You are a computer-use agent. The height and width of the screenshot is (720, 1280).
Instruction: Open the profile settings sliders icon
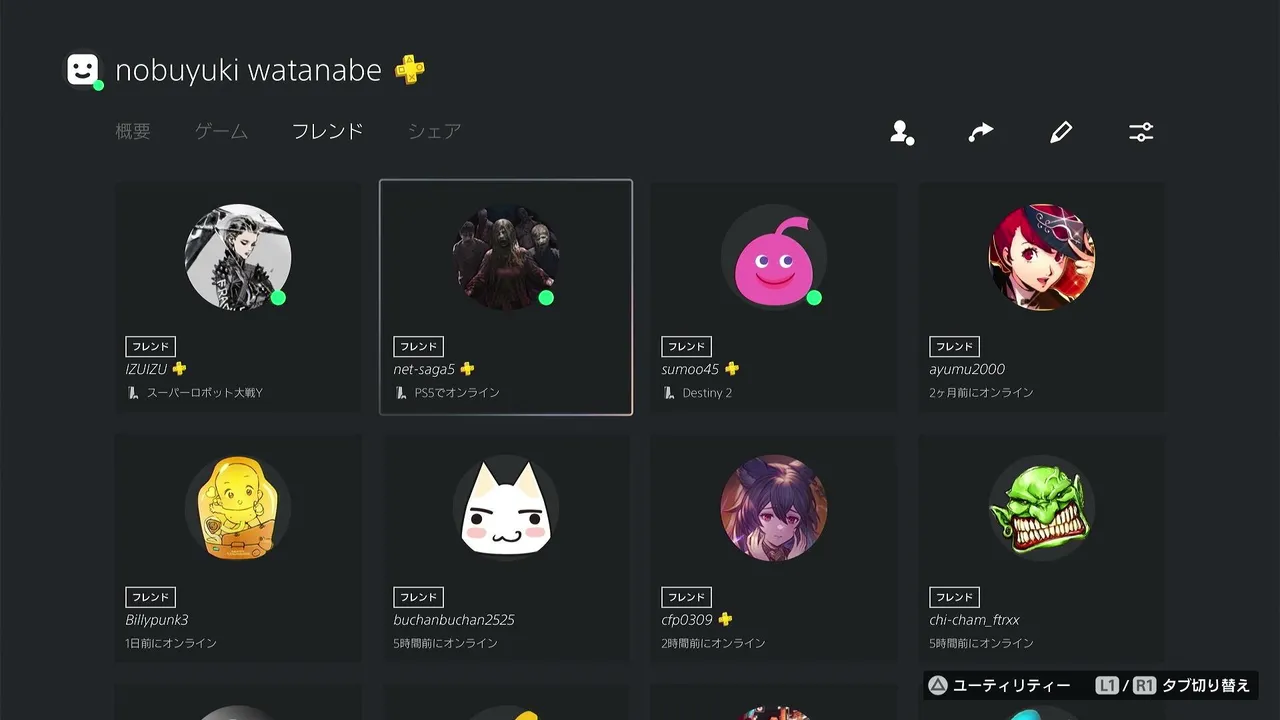(x=1141, y=132)
